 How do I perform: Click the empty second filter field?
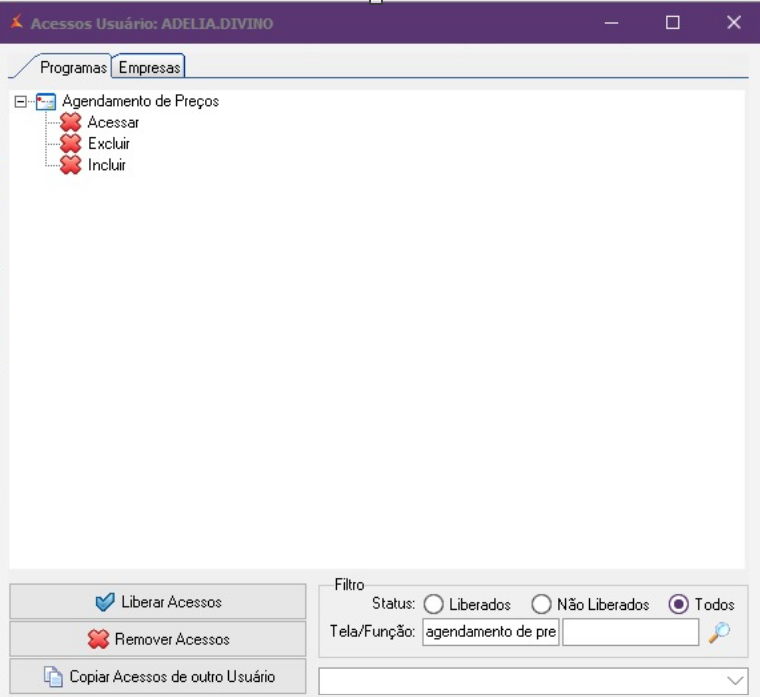point(631,632)
